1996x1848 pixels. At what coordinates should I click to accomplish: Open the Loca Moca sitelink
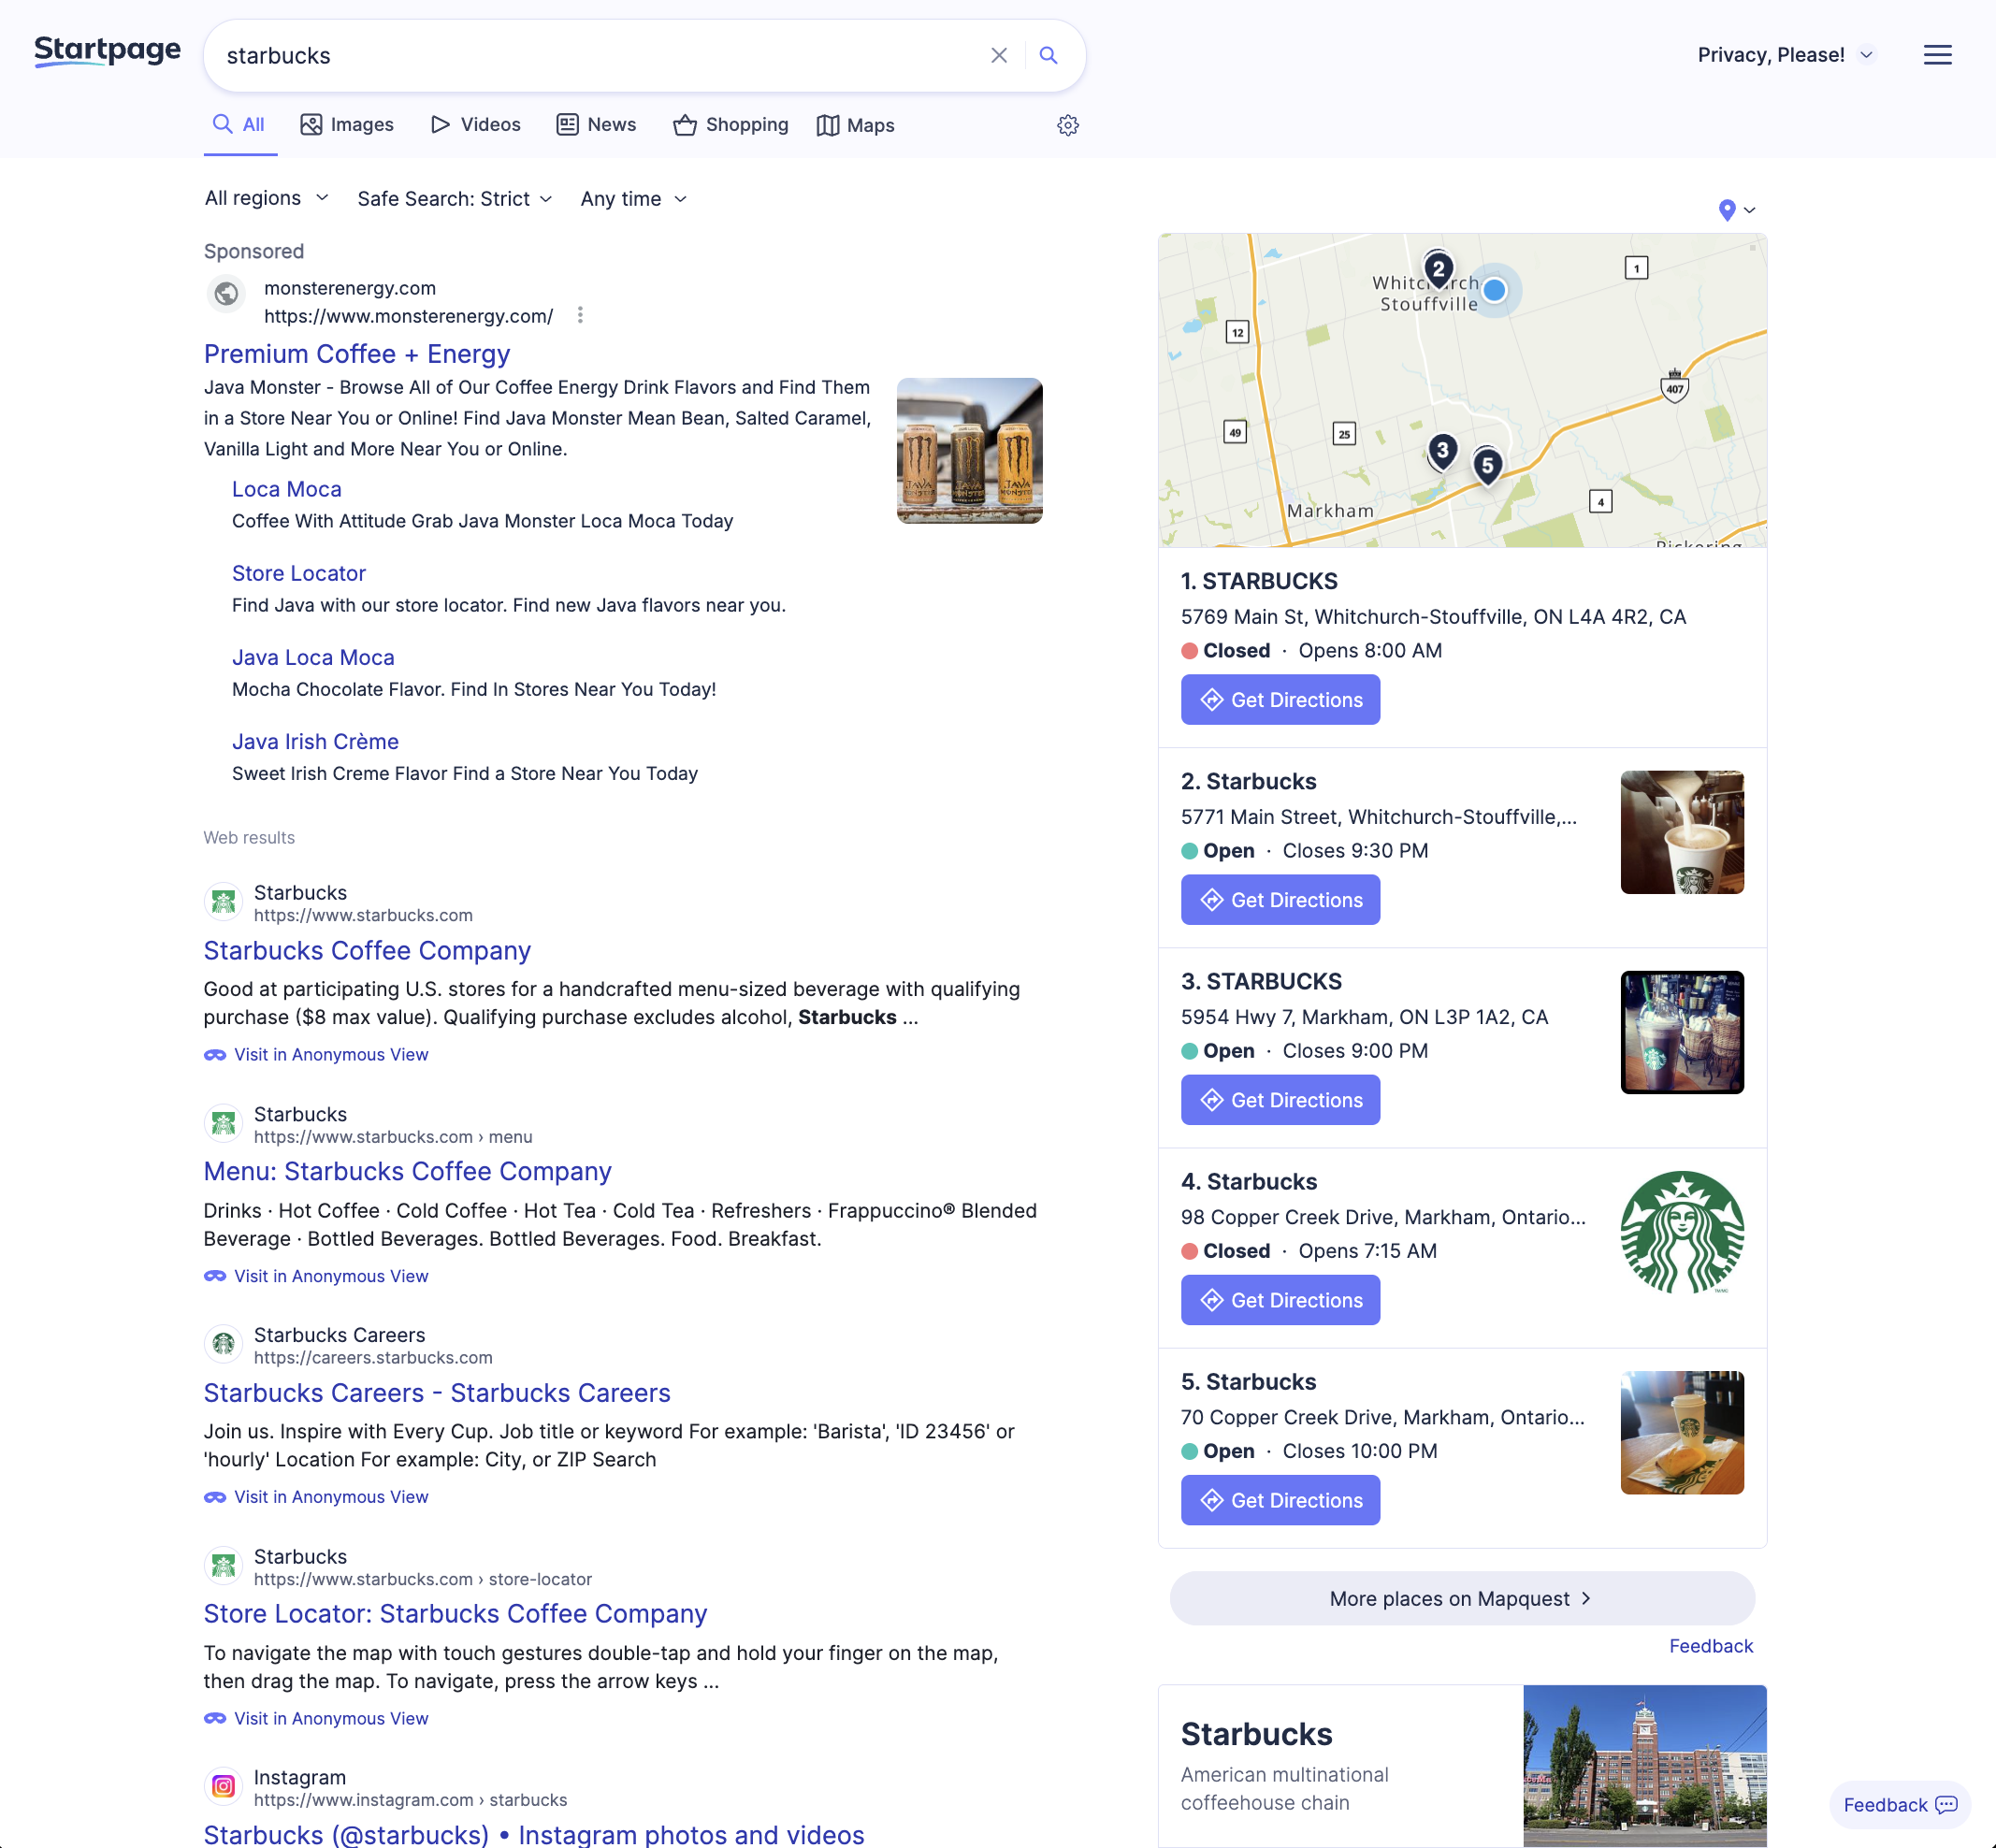(x=287, y=489)
